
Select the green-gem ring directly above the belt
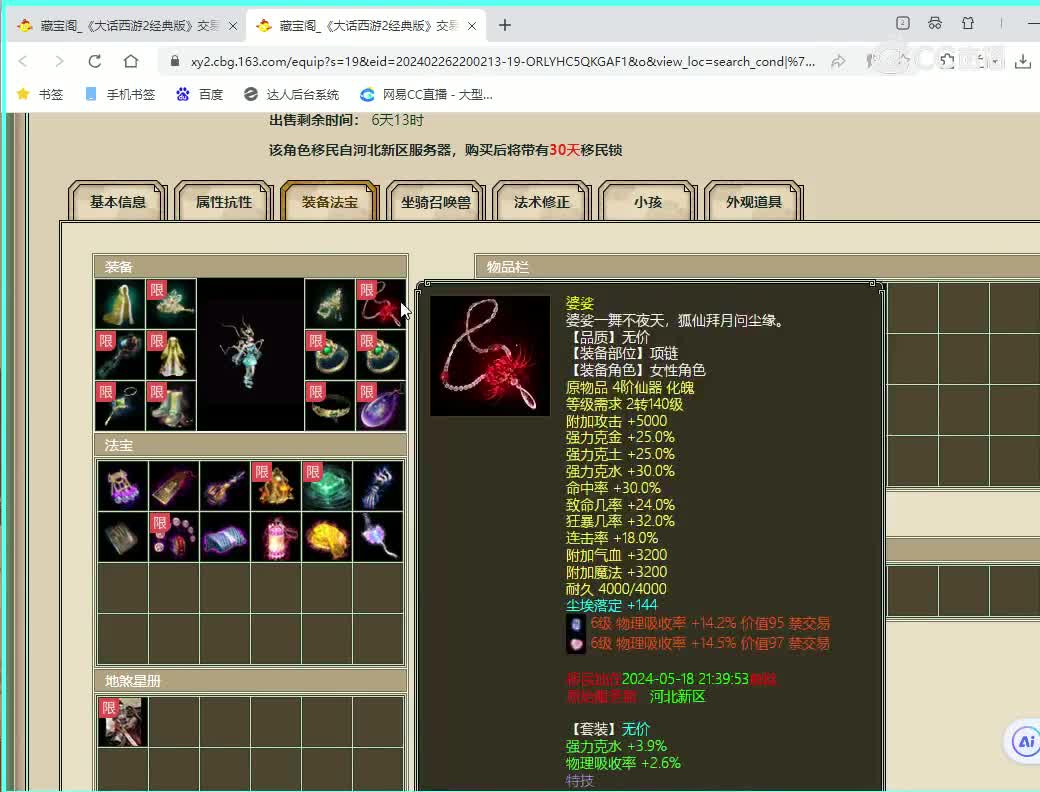330,355
